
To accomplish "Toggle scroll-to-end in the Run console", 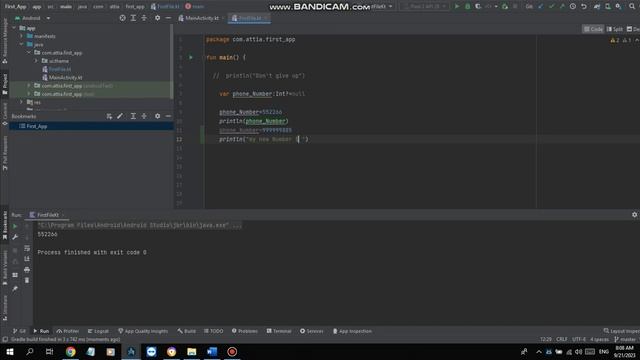I will pyautogui.click(x=27, y=259).
